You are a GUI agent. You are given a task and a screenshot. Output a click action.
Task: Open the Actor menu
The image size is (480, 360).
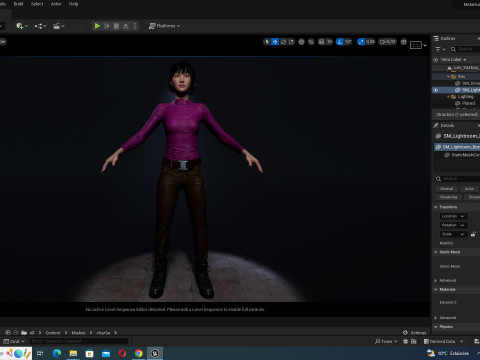click(56, 4)
